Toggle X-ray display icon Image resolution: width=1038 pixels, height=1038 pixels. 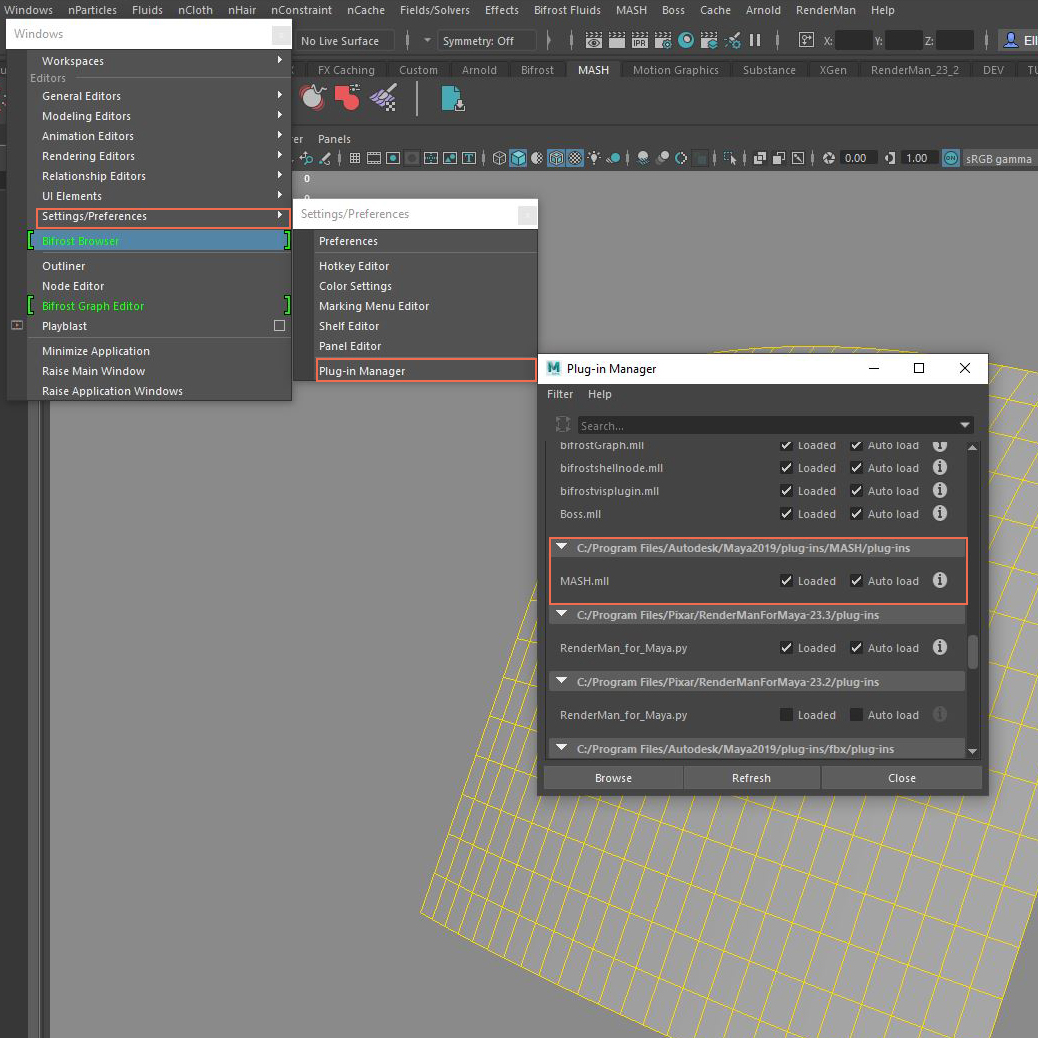[x=760, y=158]
